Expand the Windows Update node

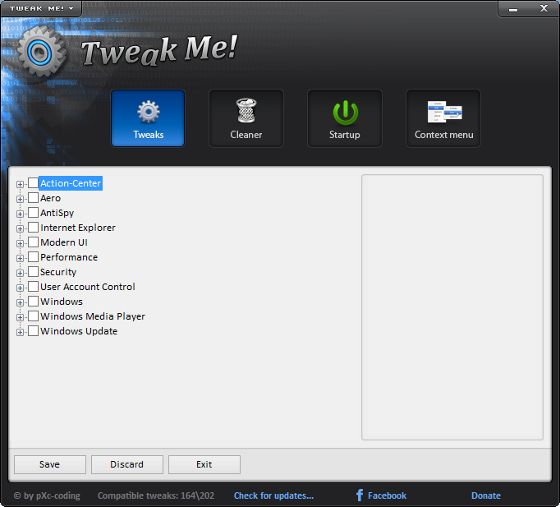[20, 332]
